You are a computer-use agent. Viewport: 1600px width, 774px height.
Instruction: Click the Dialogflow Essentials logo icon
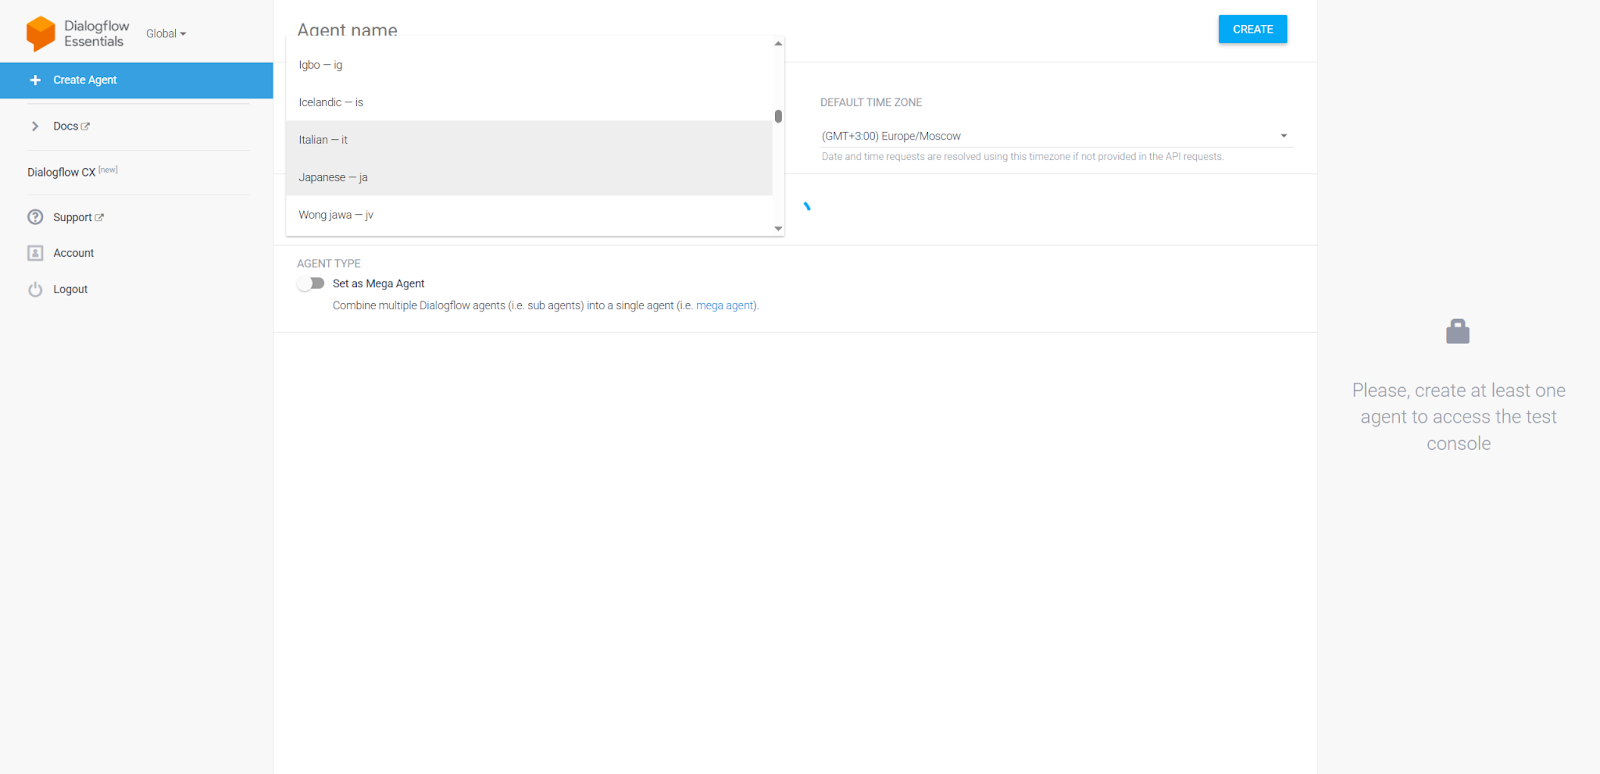(x=41, y=33)
